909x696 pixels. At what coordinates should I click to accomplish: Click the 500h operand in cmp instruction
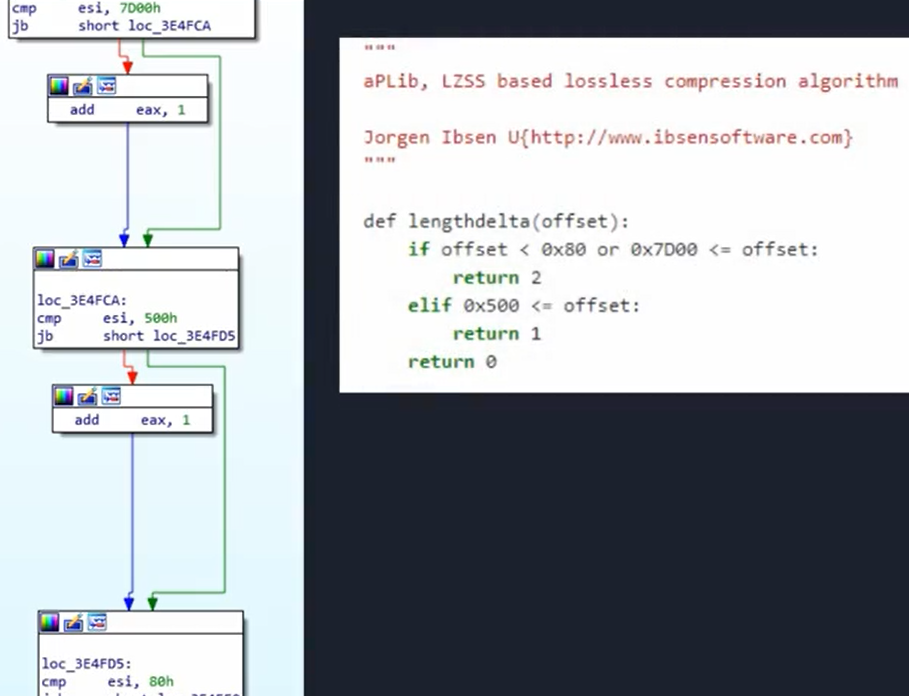pos(159,318)
